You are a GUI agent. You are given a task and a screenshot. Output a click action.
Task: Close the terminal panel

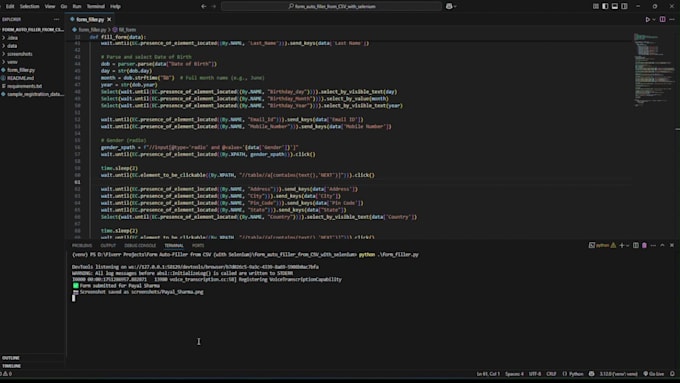[x=672, y=246]
